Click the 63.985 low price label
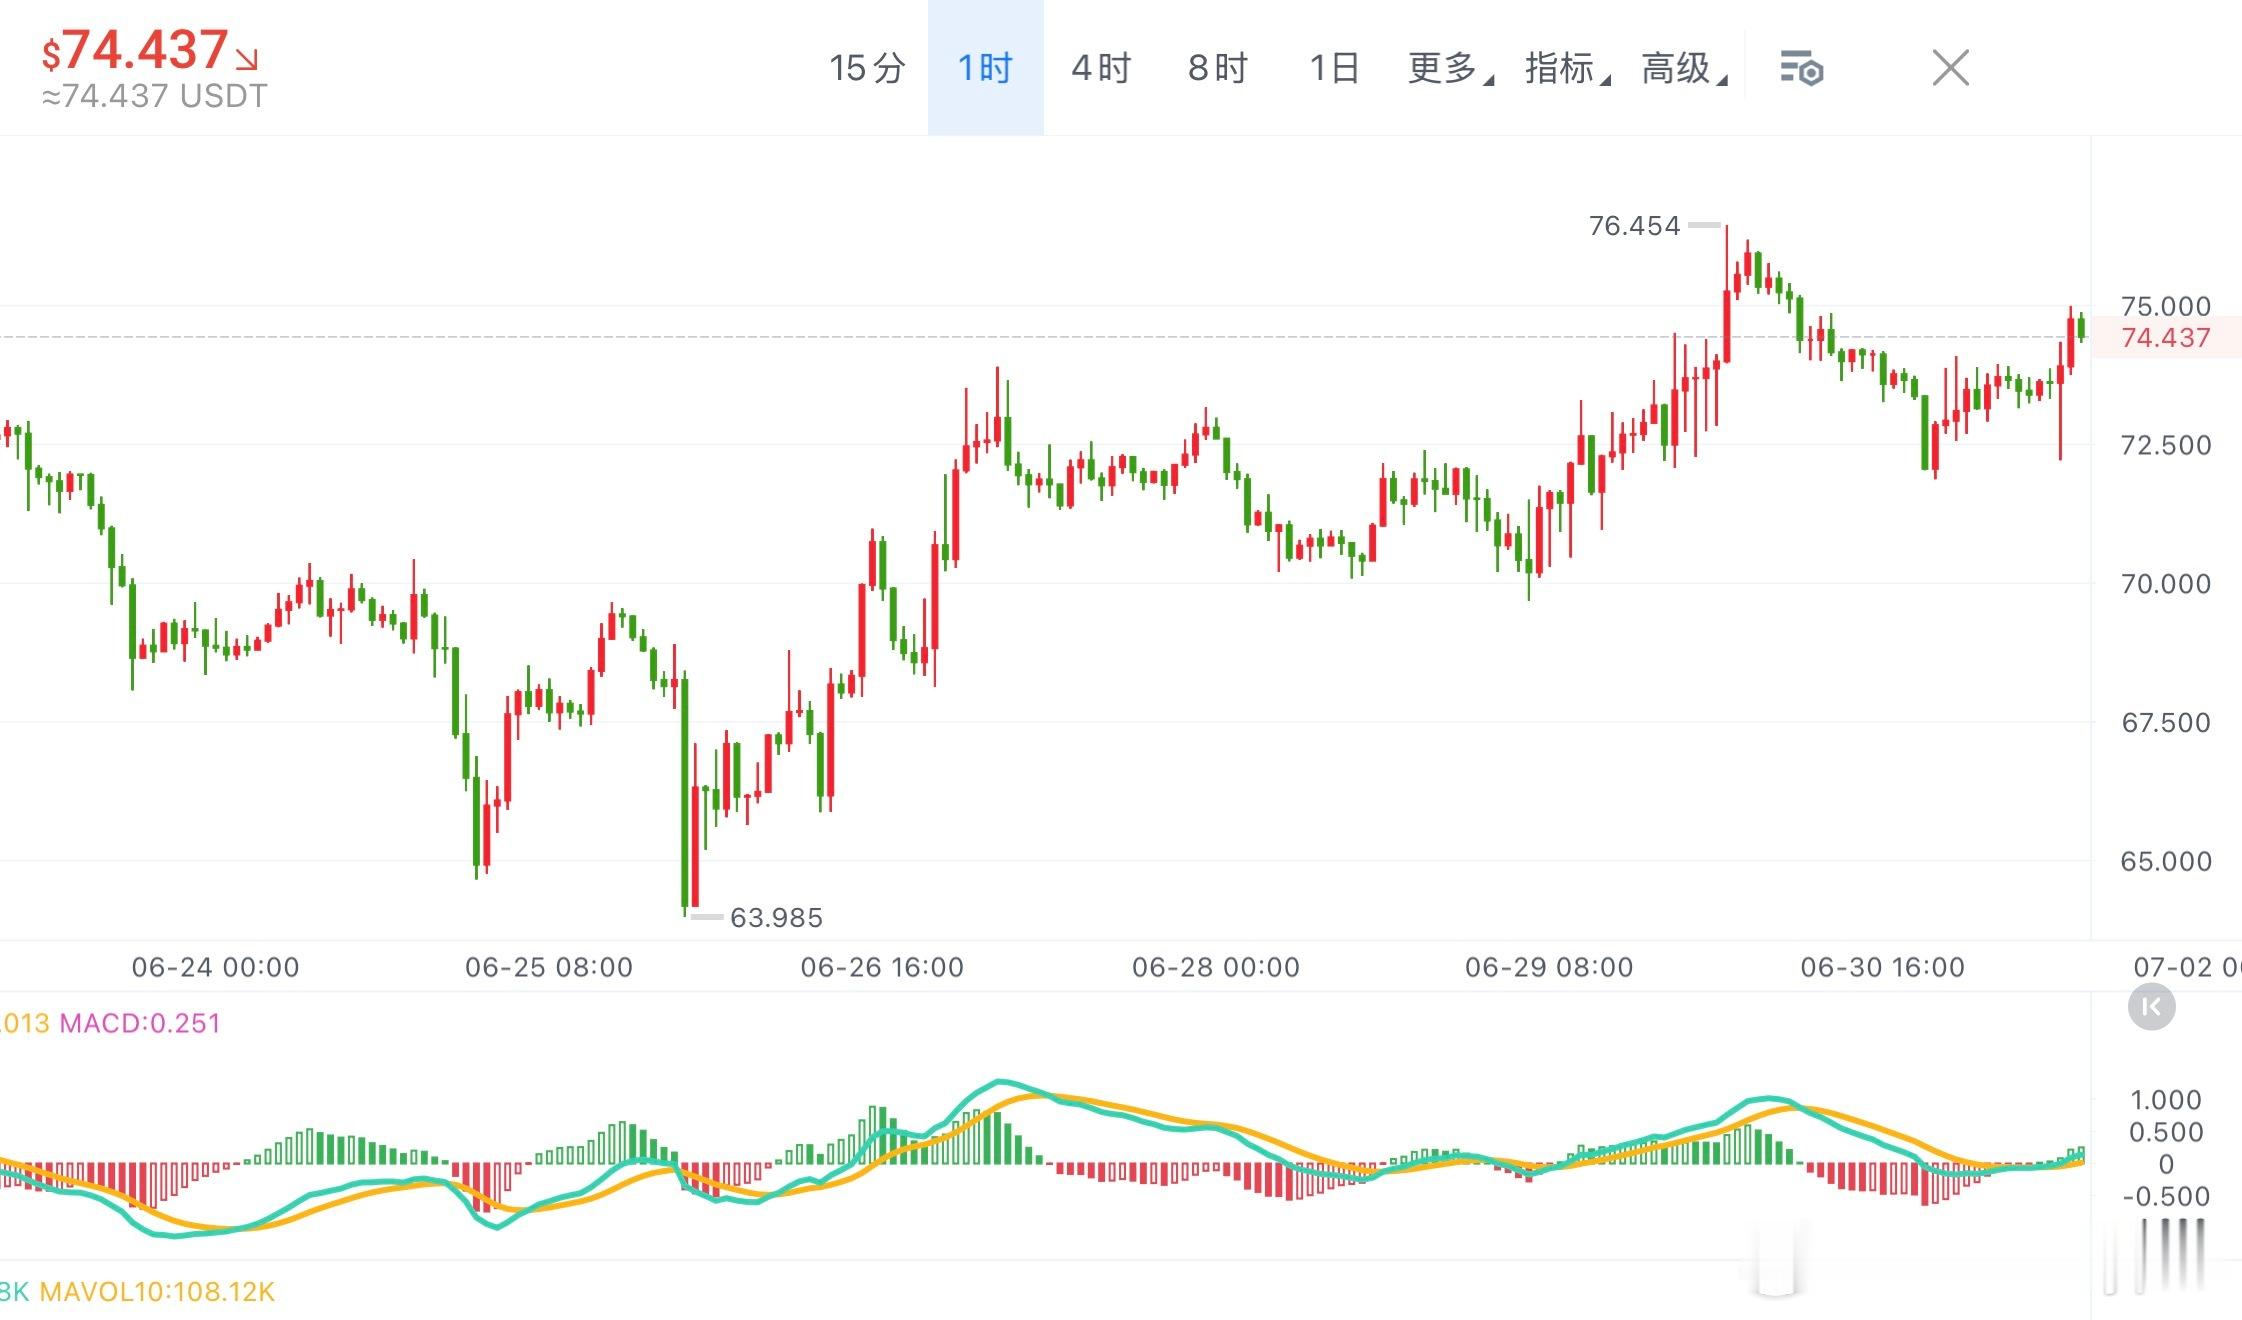Viewport: 2242px width, 1320px height. tap(776, 918)
